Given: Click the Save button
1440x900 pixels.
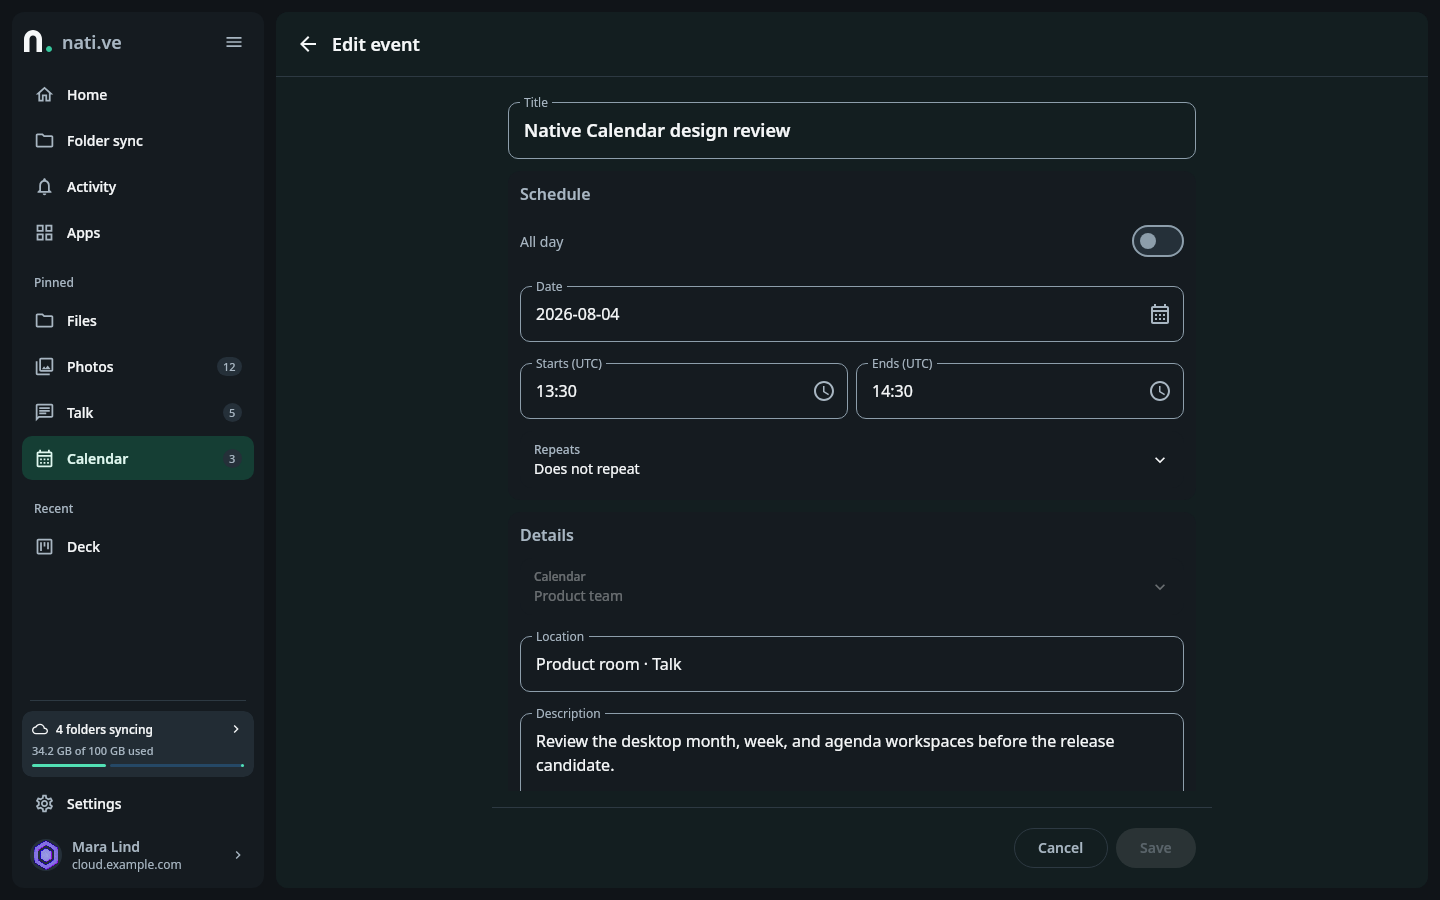Looking at the screenshot, I should pyautogui.click(x=1155, y=848).
